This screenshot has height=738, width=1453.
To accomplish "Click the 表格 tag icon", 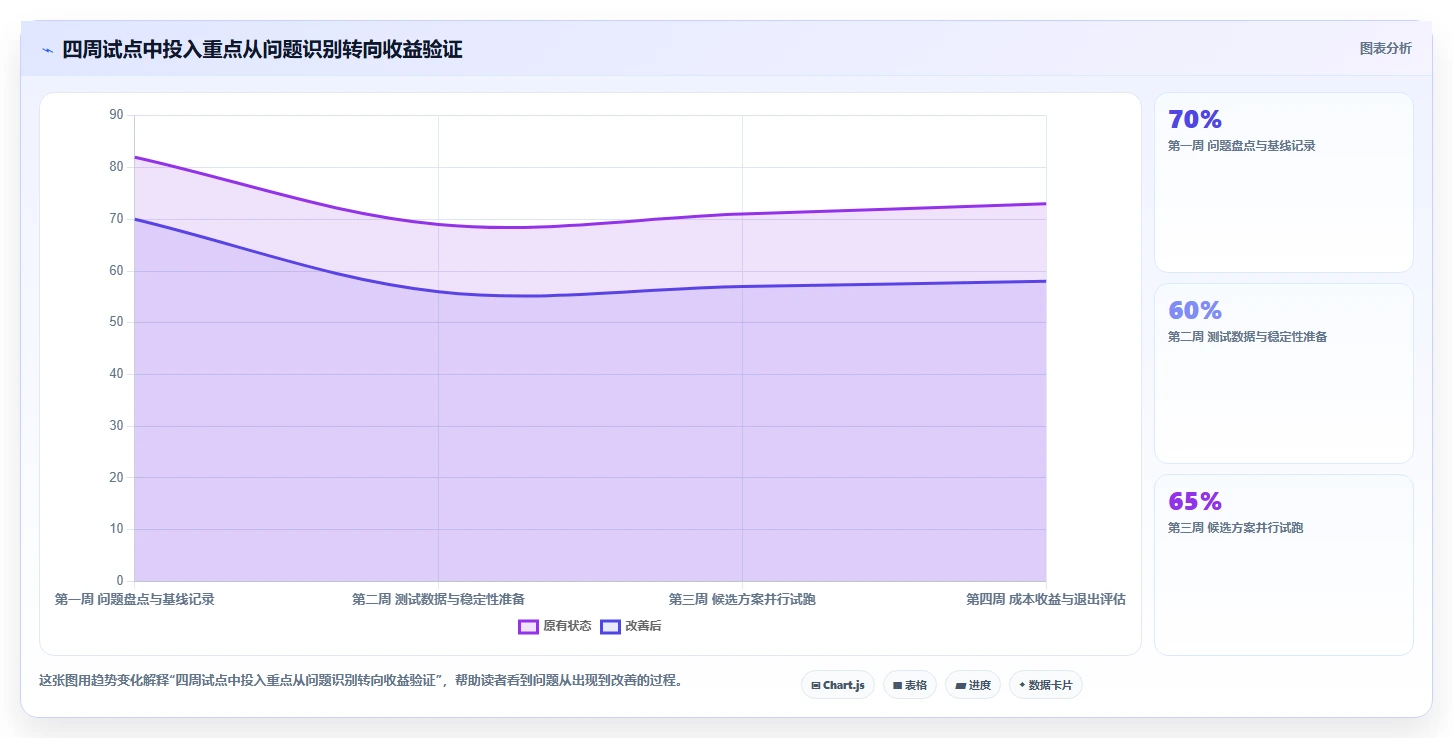I will point(898,686).
